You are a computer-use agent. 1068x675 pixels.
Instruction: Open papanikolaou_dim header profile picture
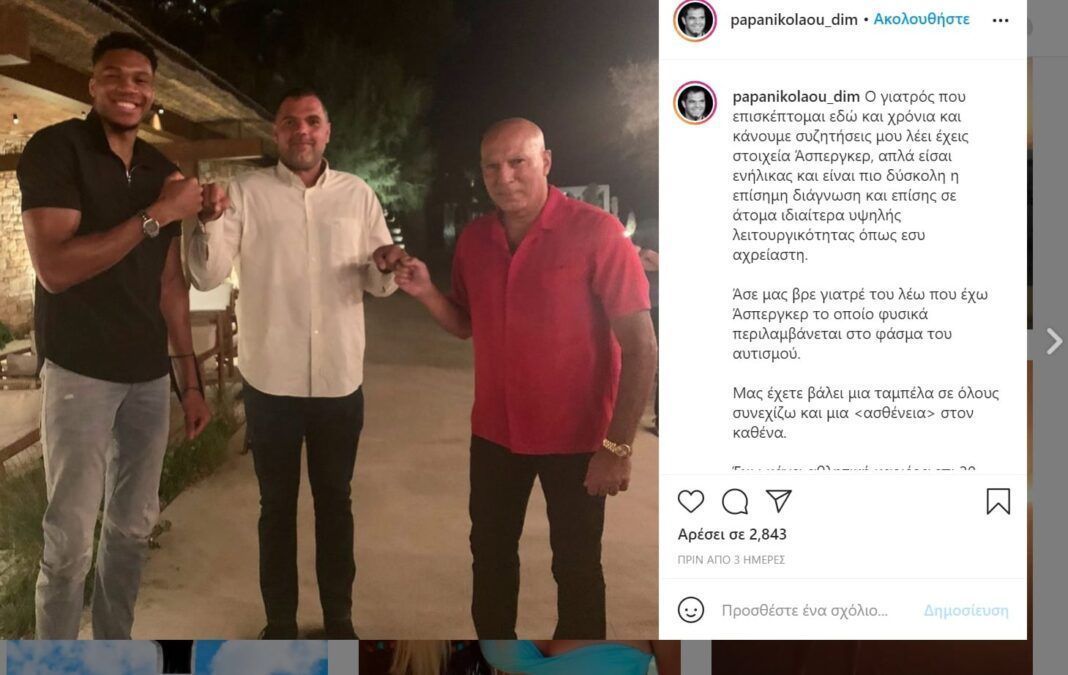point(695,20)
